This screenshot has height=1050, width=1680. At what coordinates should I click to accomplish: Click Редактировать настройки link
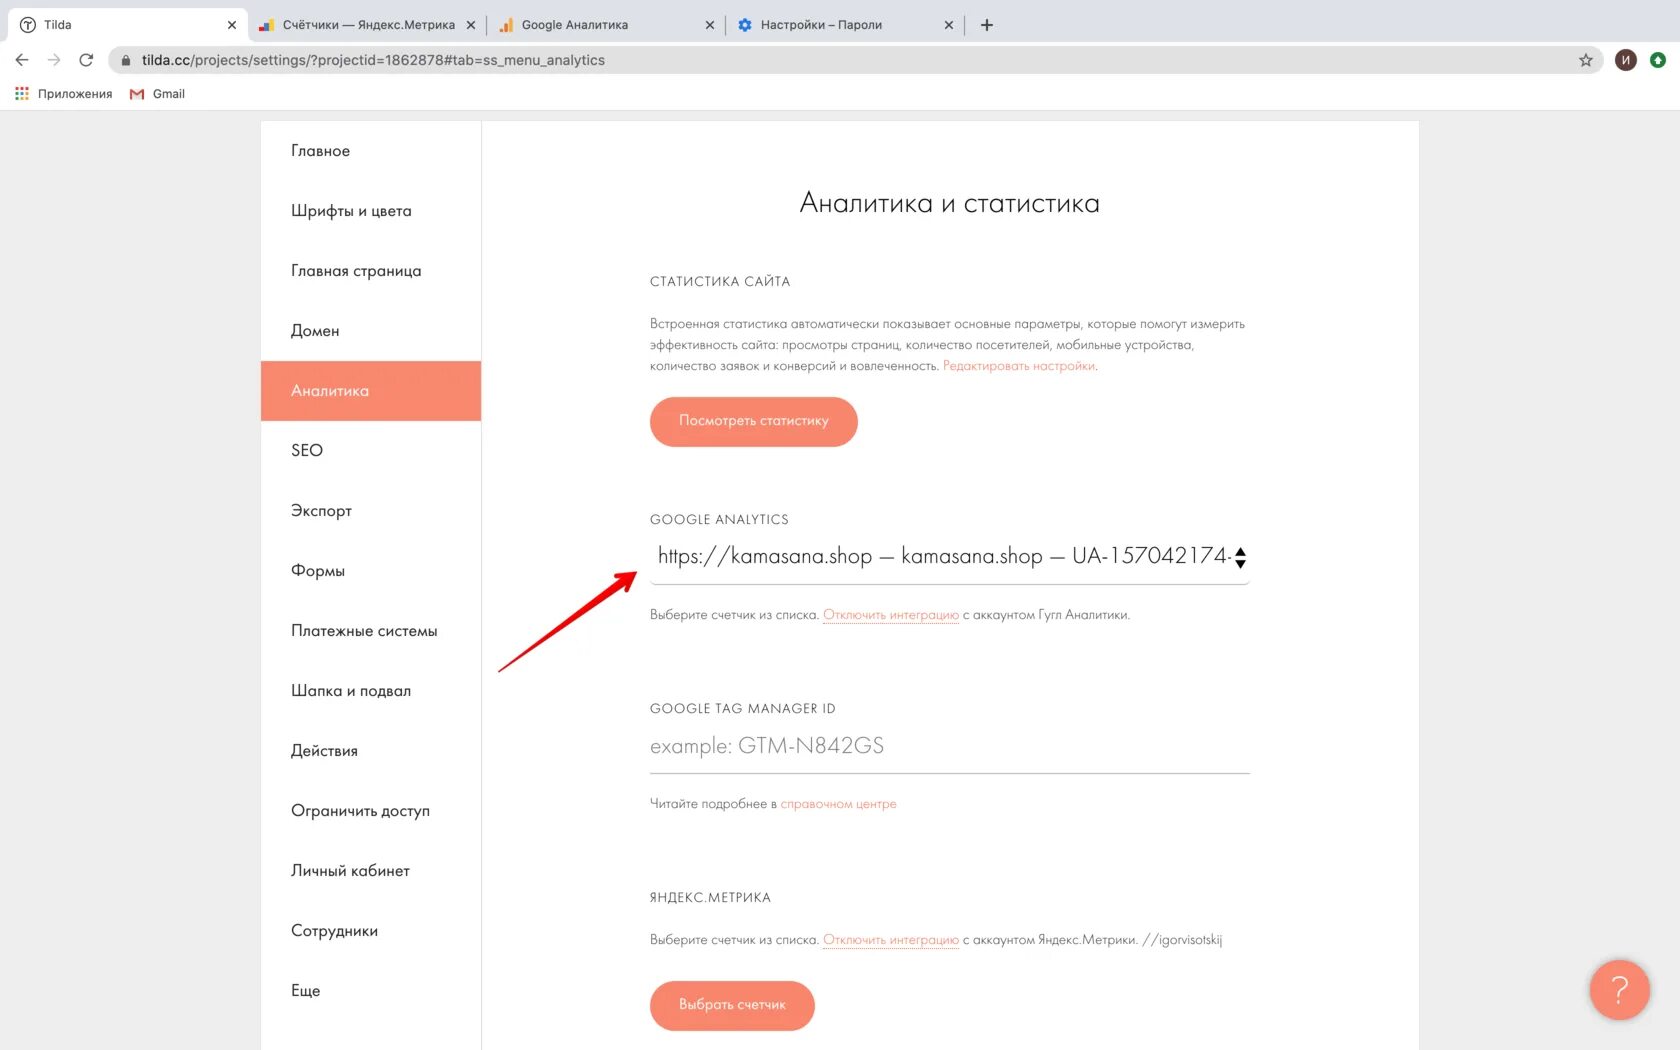pyautogui.click(x=1019, y=366)
